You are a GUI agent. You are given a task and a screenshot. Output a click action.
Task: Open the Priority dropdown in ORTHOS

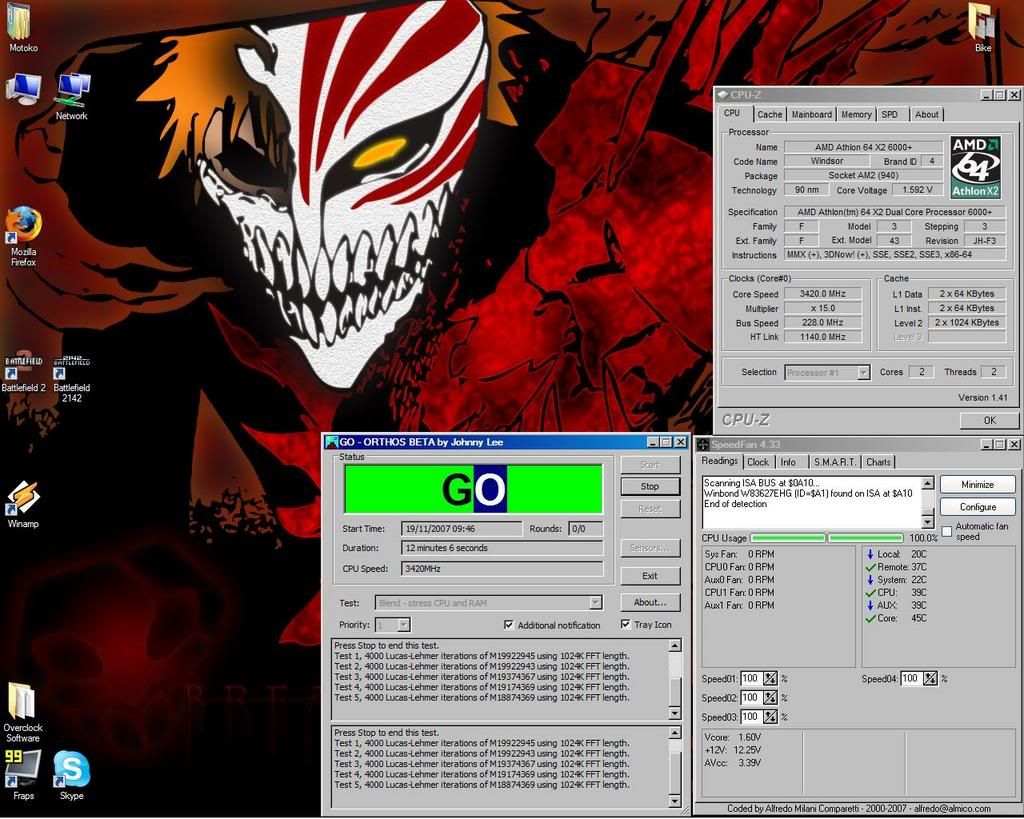click(x=404, y=625)
